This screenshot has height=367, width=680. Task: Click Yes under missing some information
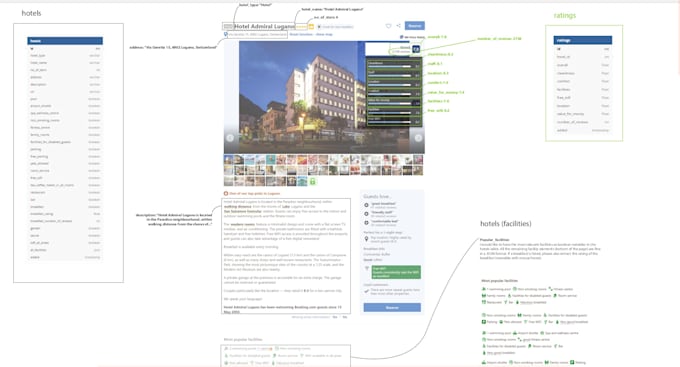pos(335,317)
